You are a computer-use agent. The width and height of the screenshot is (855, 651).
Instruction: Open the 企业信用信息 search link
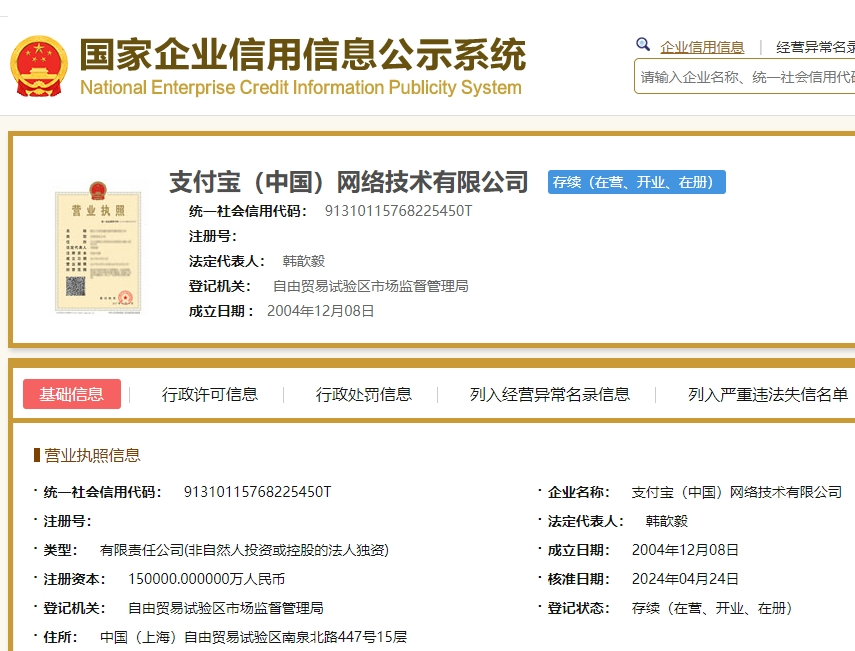pyautogui.click(x=702, y=47)
